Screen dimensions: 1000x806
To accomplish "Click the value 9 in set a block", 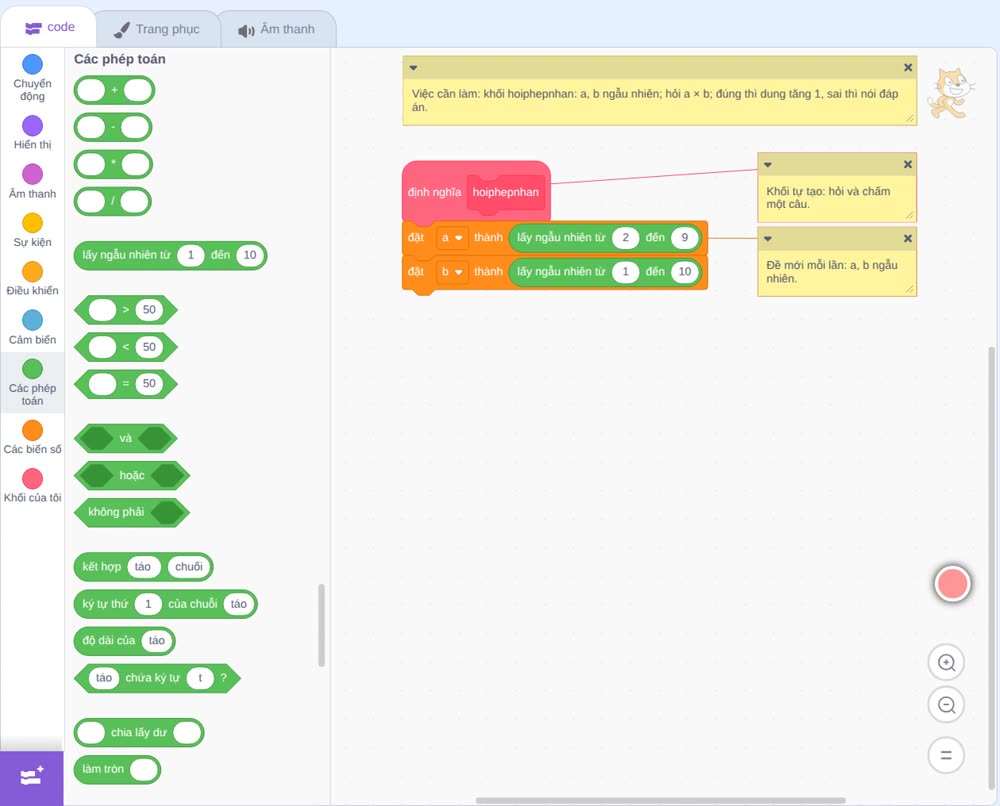I will point(684,238).
